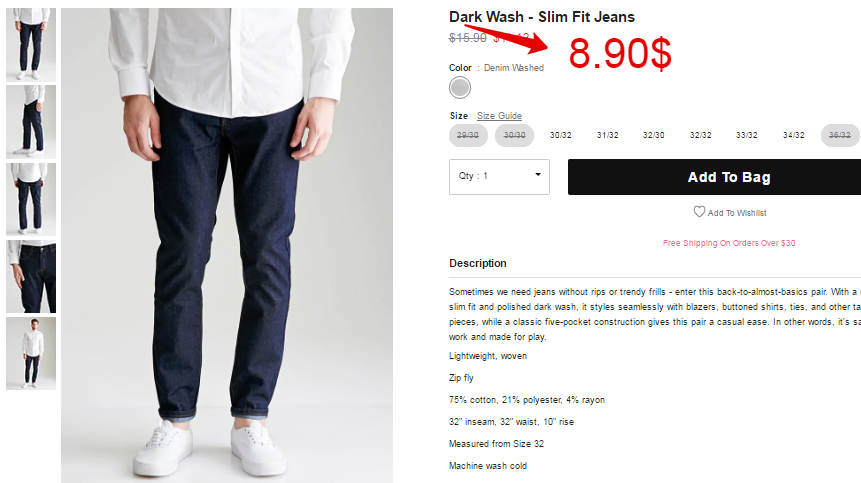
Task: Select size 34/32
Action: [793, 135]
